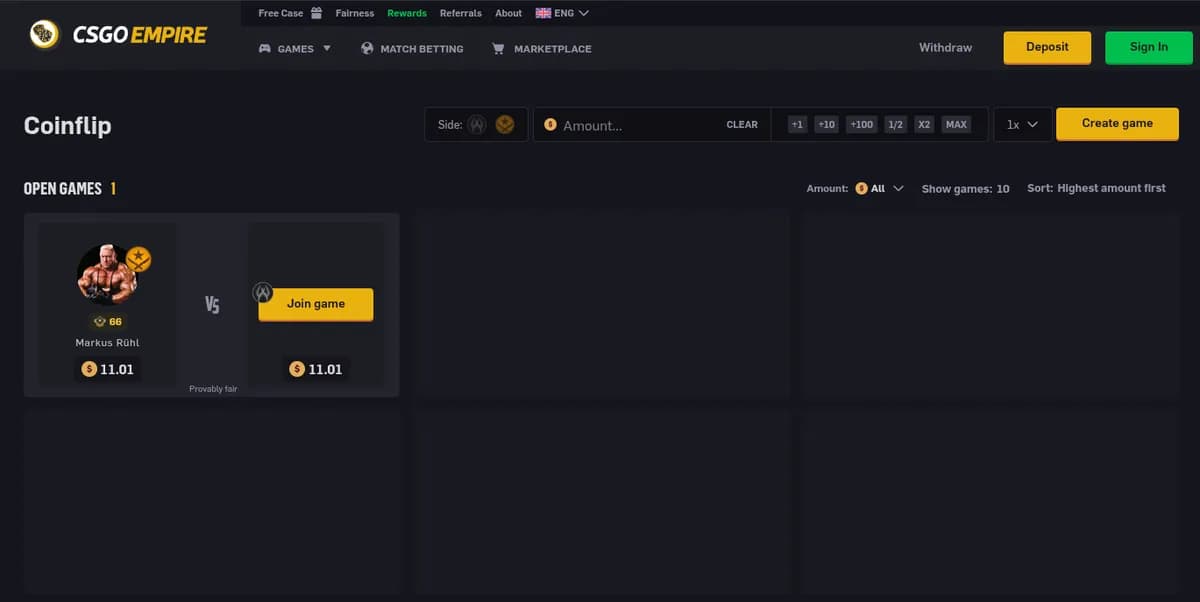Click the CSGO Empire coin logo

coord(44,35)
